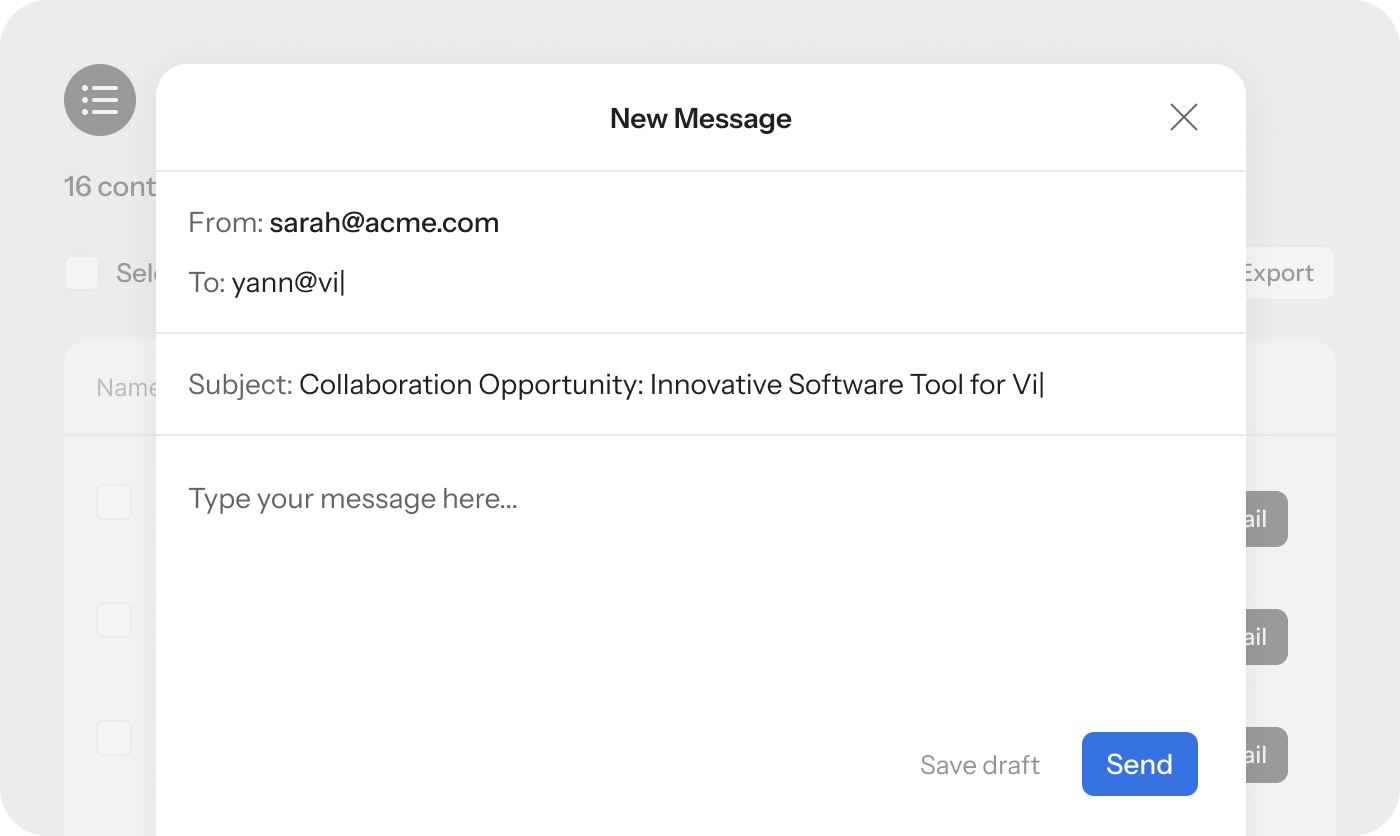Image resolution: width=1400 pixels, height=836 pixels.
Task: Send the email with blue button
Action: pos(1140,764)
